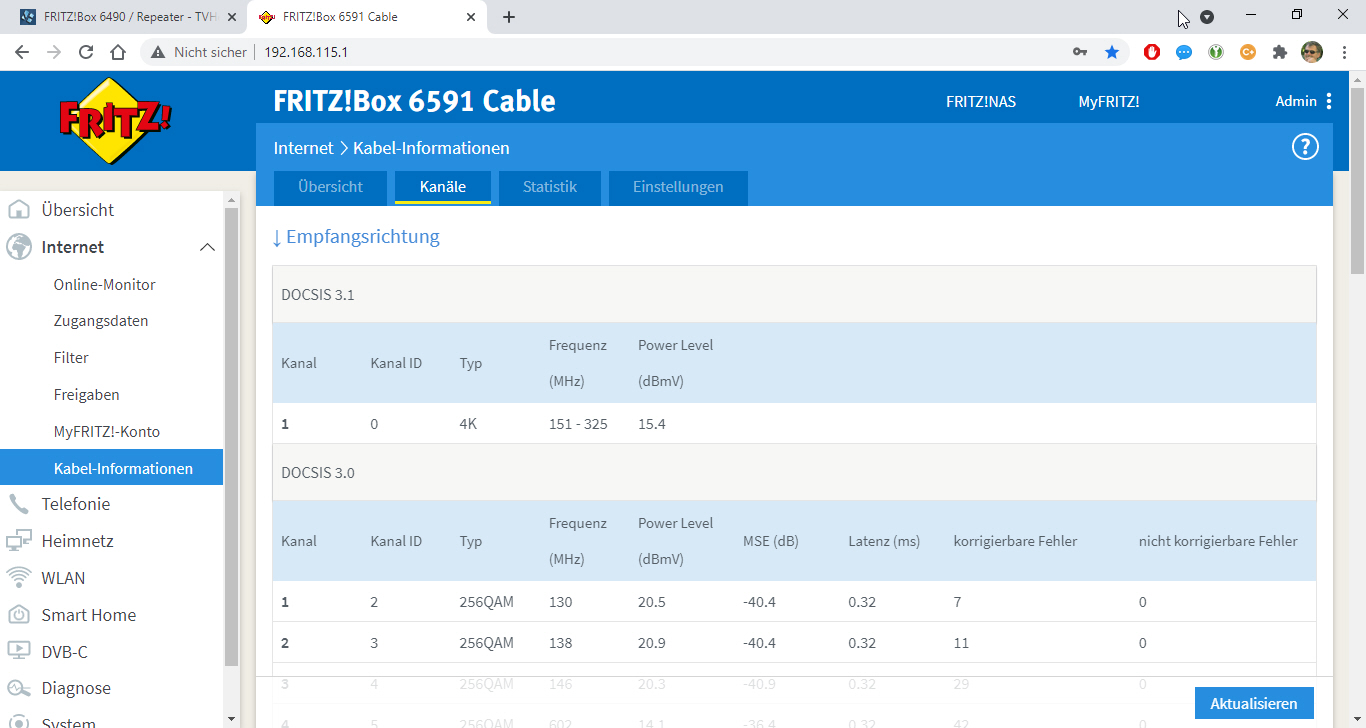Click the Übersicht home icon in sidebar

coord(19,210)
